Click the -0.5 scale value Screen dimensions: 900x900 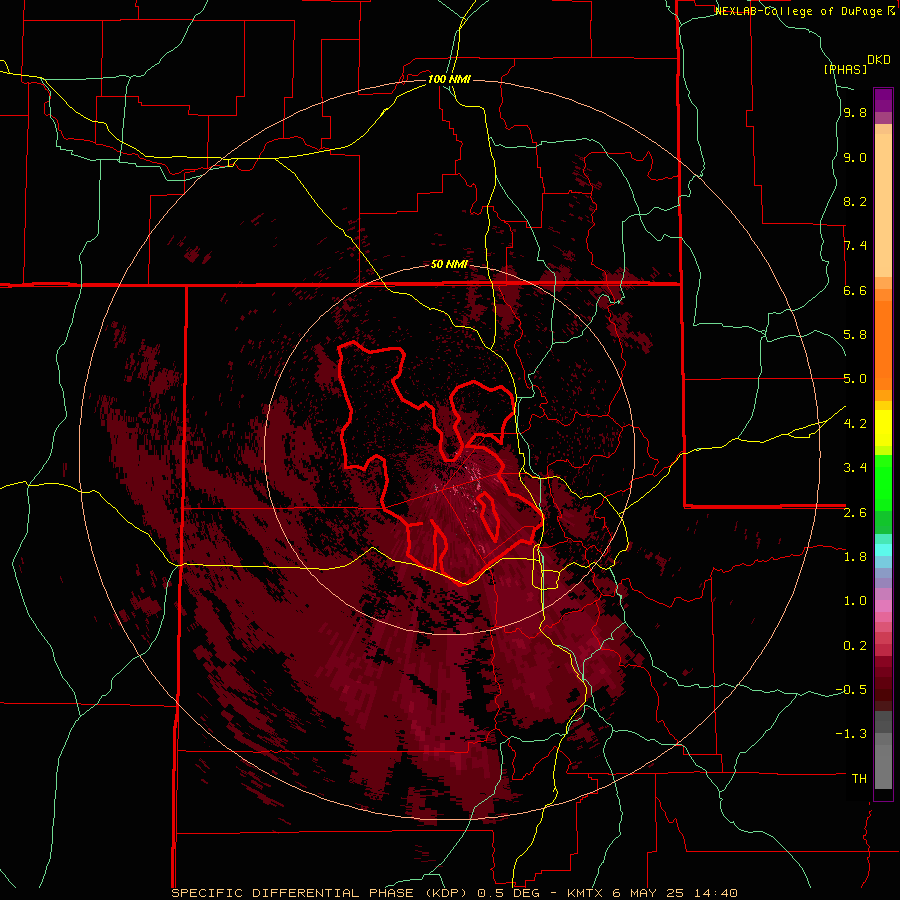click(x=851, y=689)
